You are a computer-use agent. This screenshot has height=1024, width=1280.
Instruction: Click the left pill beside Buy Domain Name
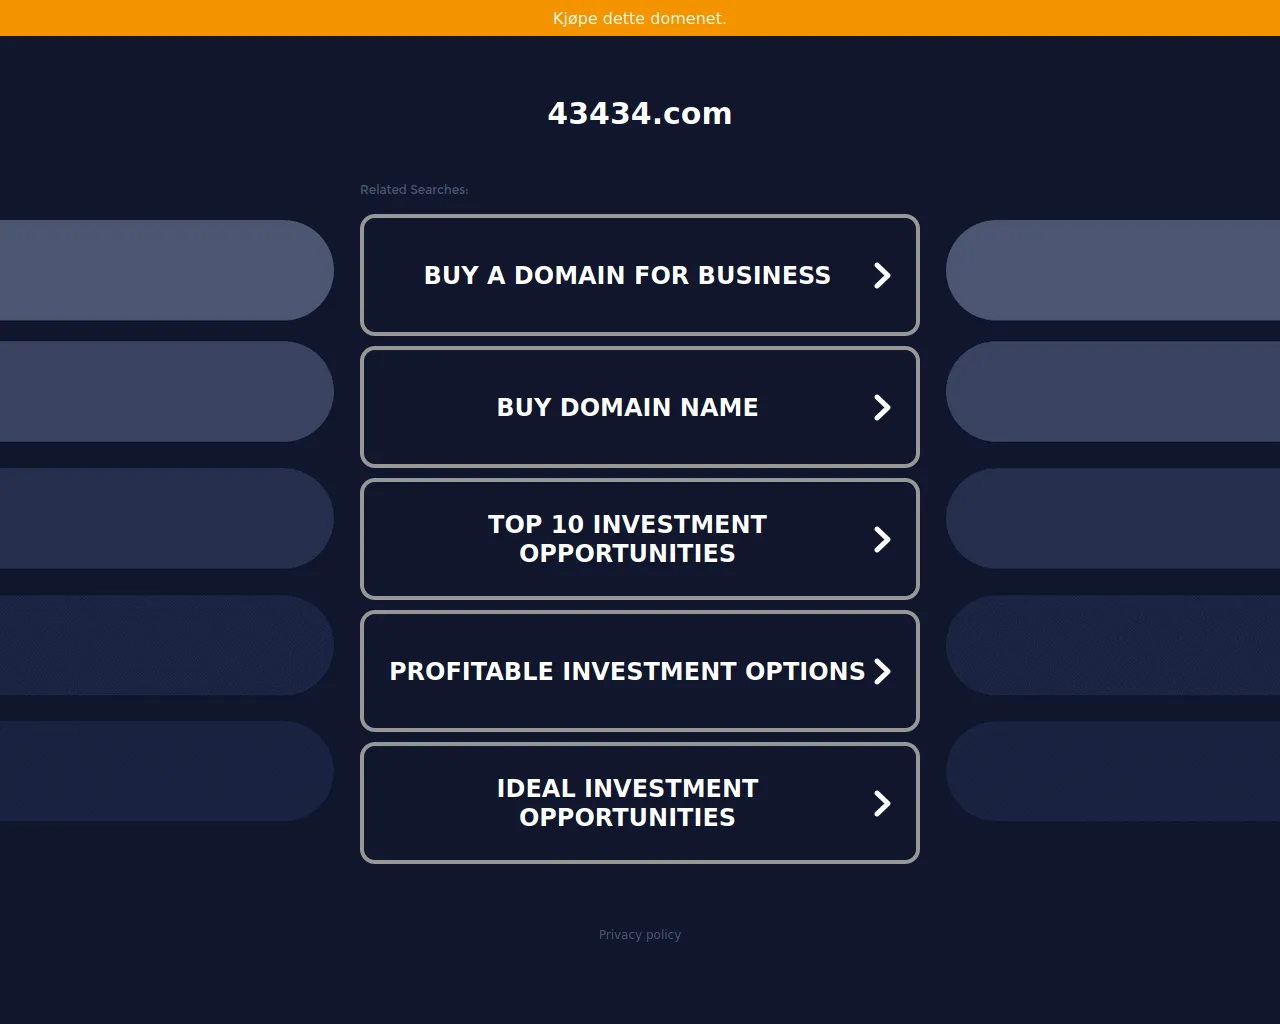tap(165, 391)
